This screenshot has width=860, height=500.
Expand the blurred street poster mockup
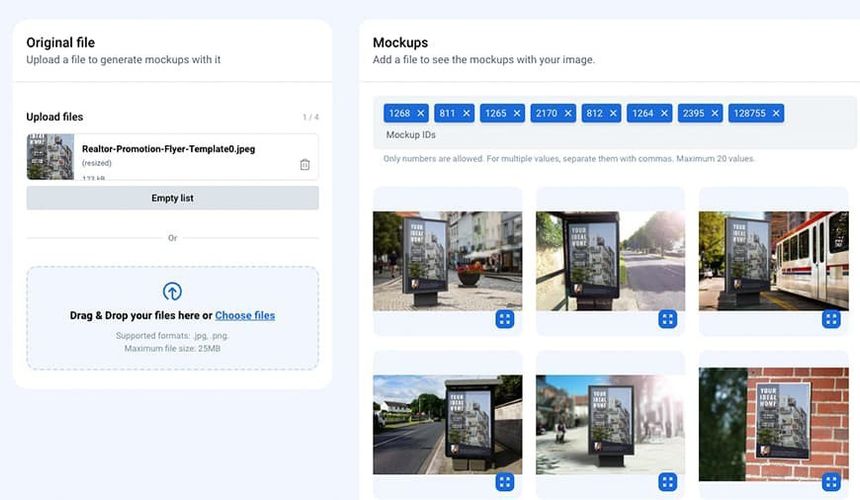pos(668,482)
